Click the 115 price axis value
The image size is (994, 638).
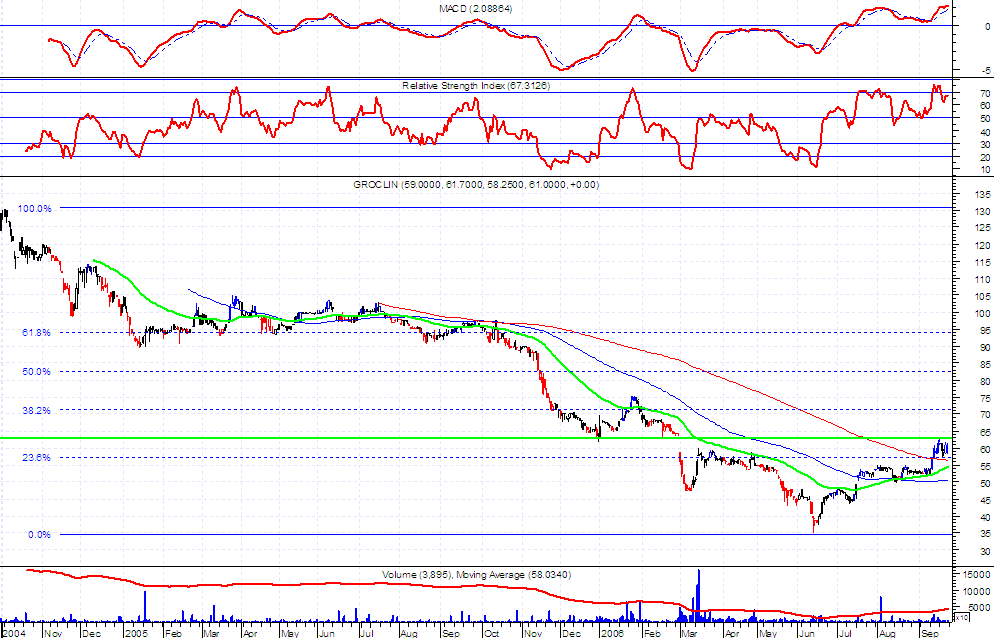984,263
